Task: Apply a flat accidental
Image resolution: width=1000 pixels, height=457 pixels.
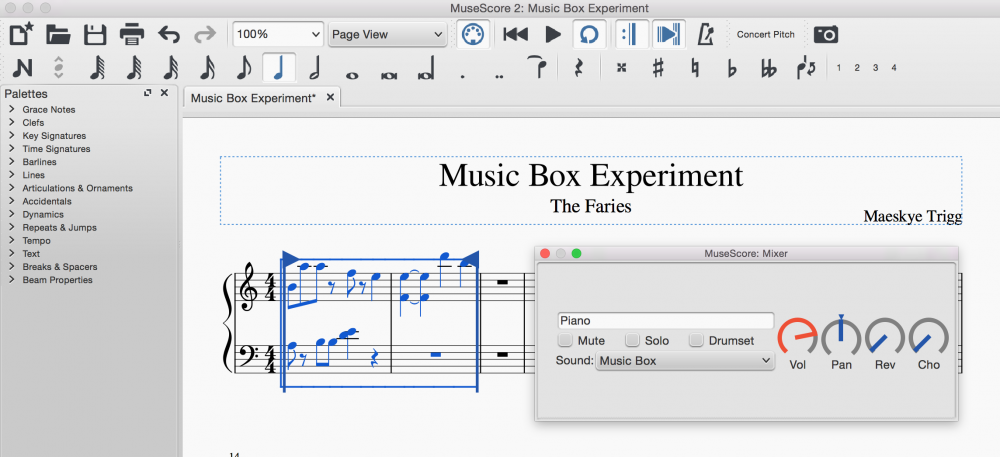Action: pos(732,68)
